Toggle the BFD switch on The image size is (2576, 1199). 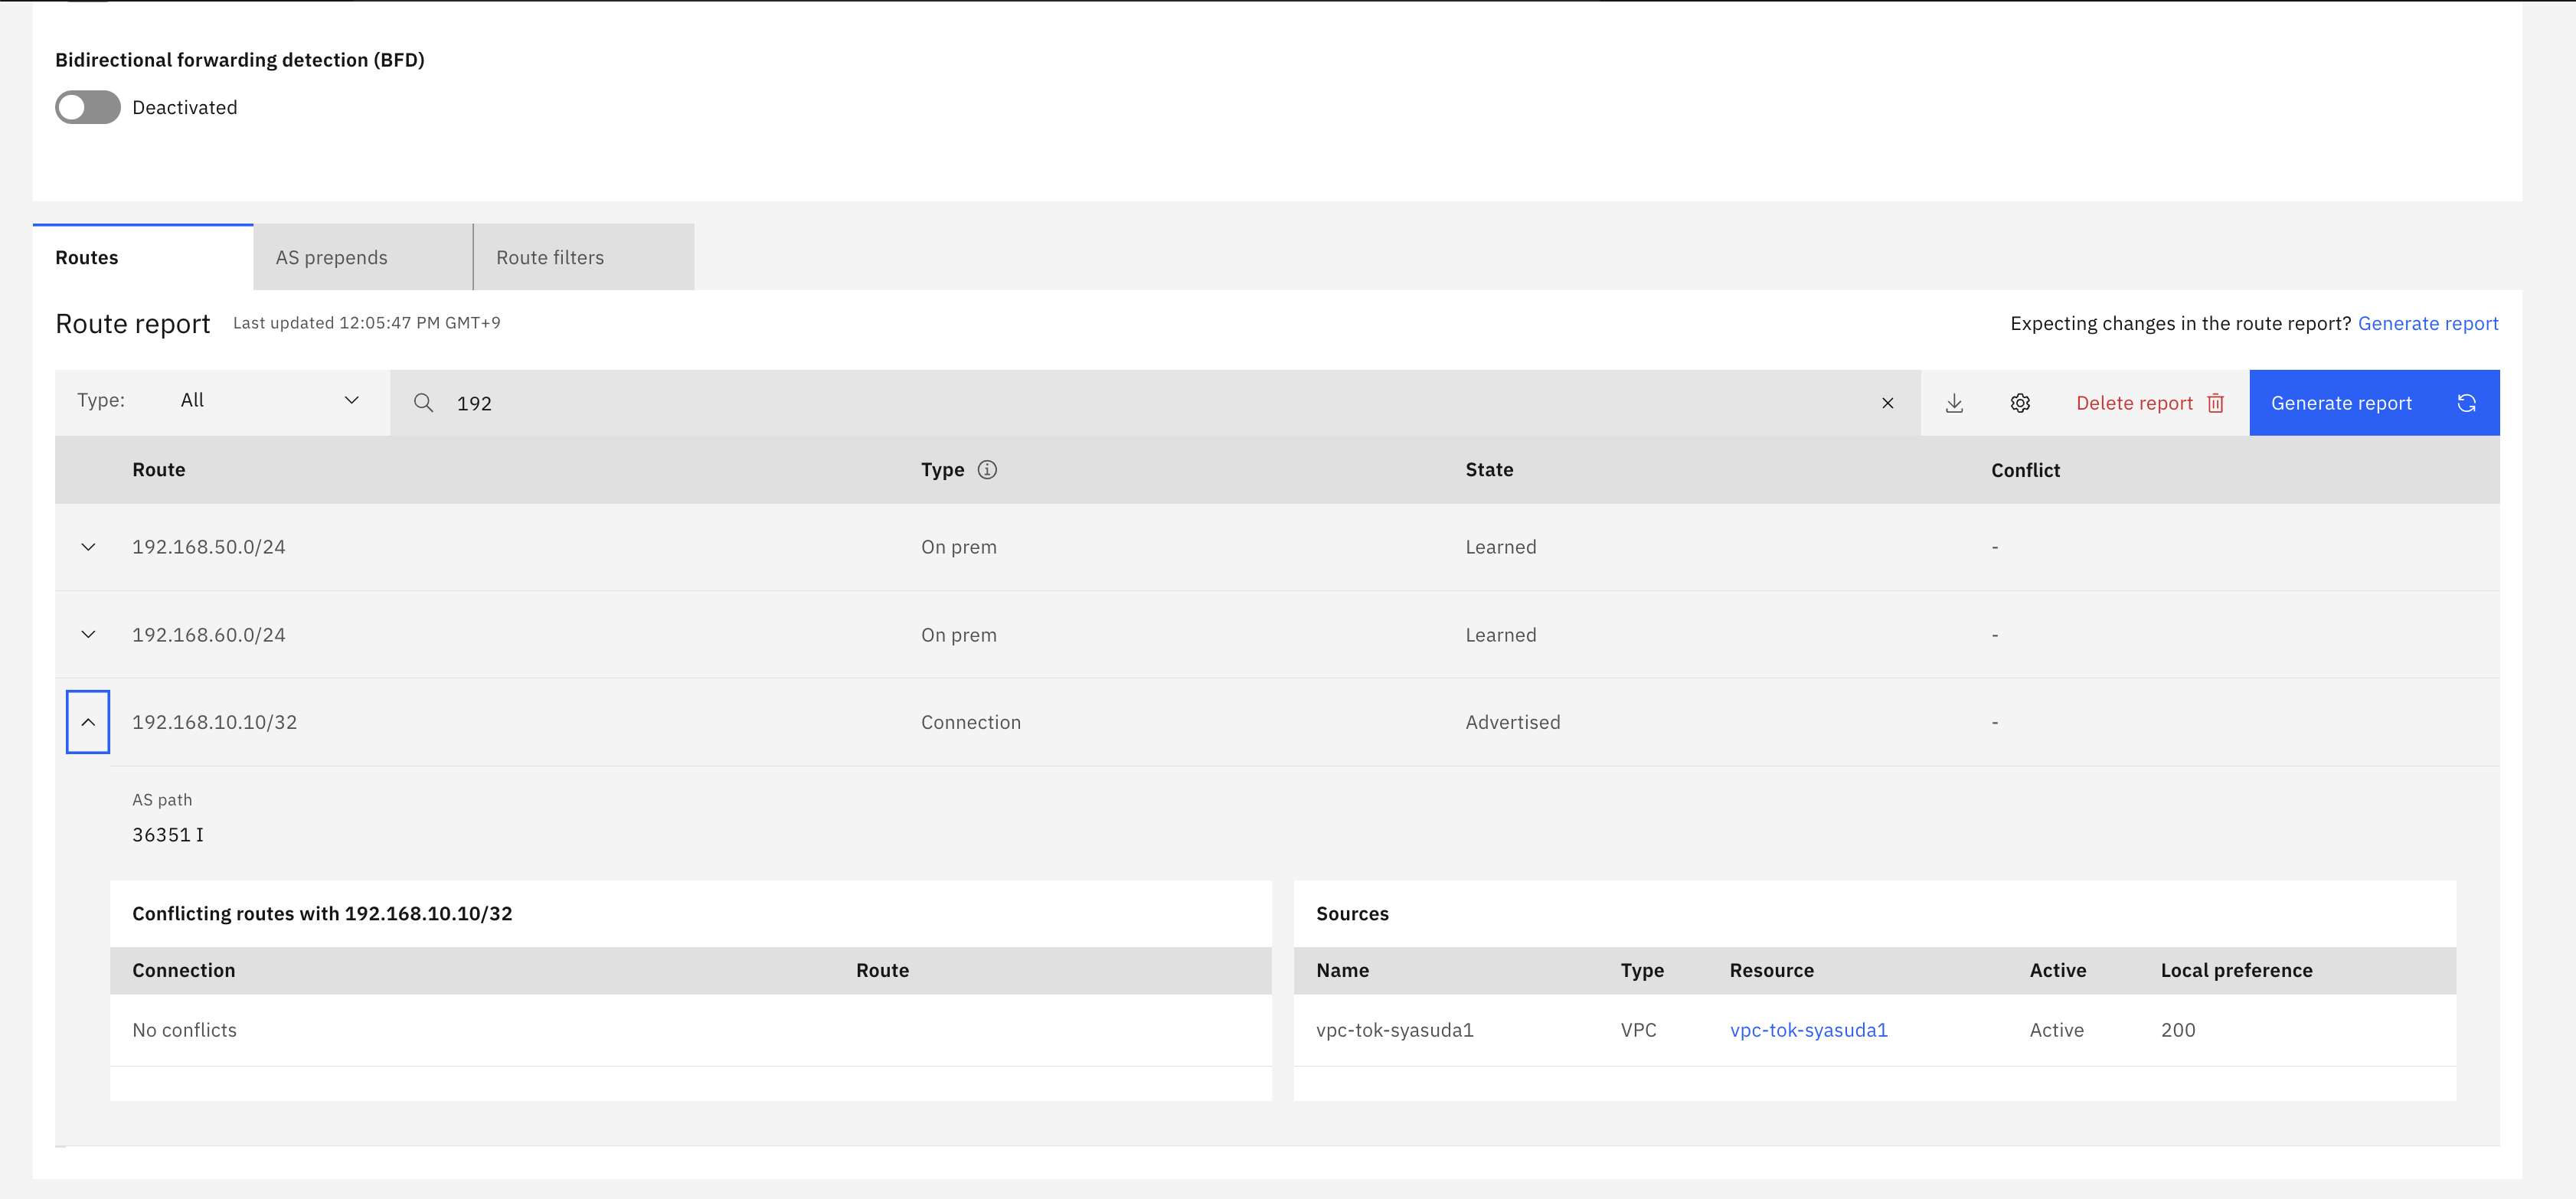88,107
